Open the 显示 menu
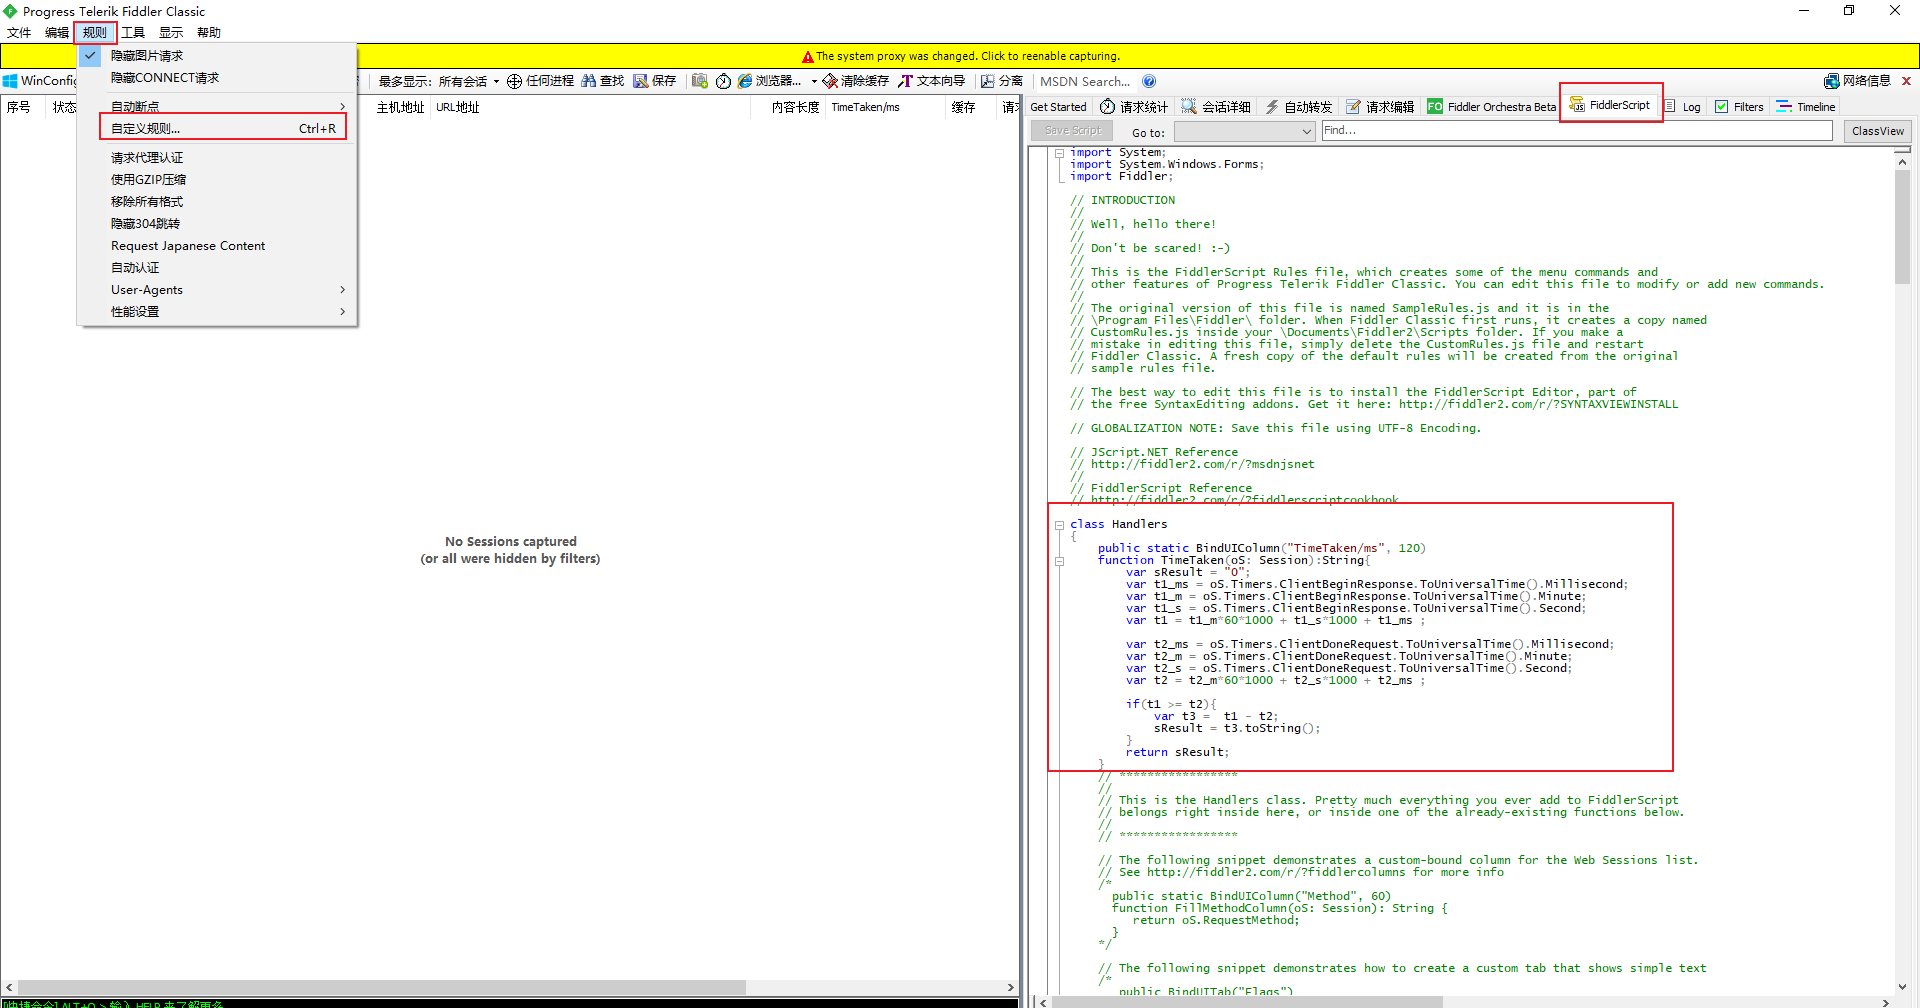 pos(171,33)
